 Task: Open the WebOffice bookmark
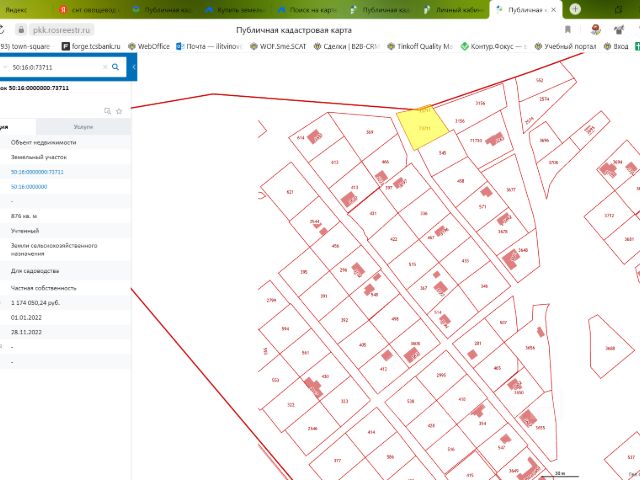pos(149,46)
